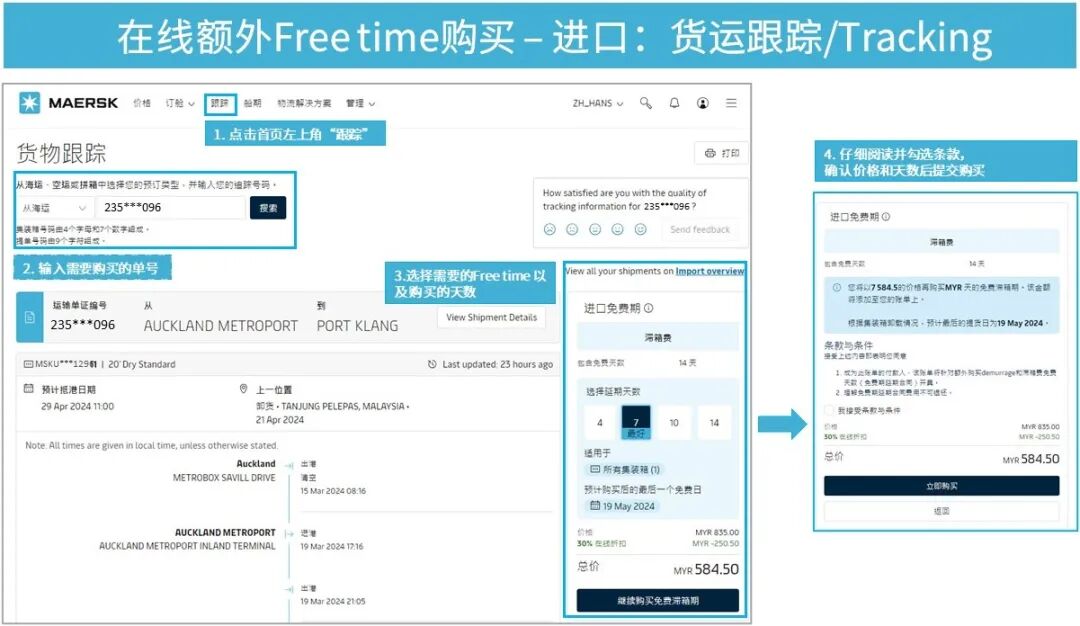Open the search magnifier in the Maersk header
The image size is (1080, 626).
[x=645, y=103]
